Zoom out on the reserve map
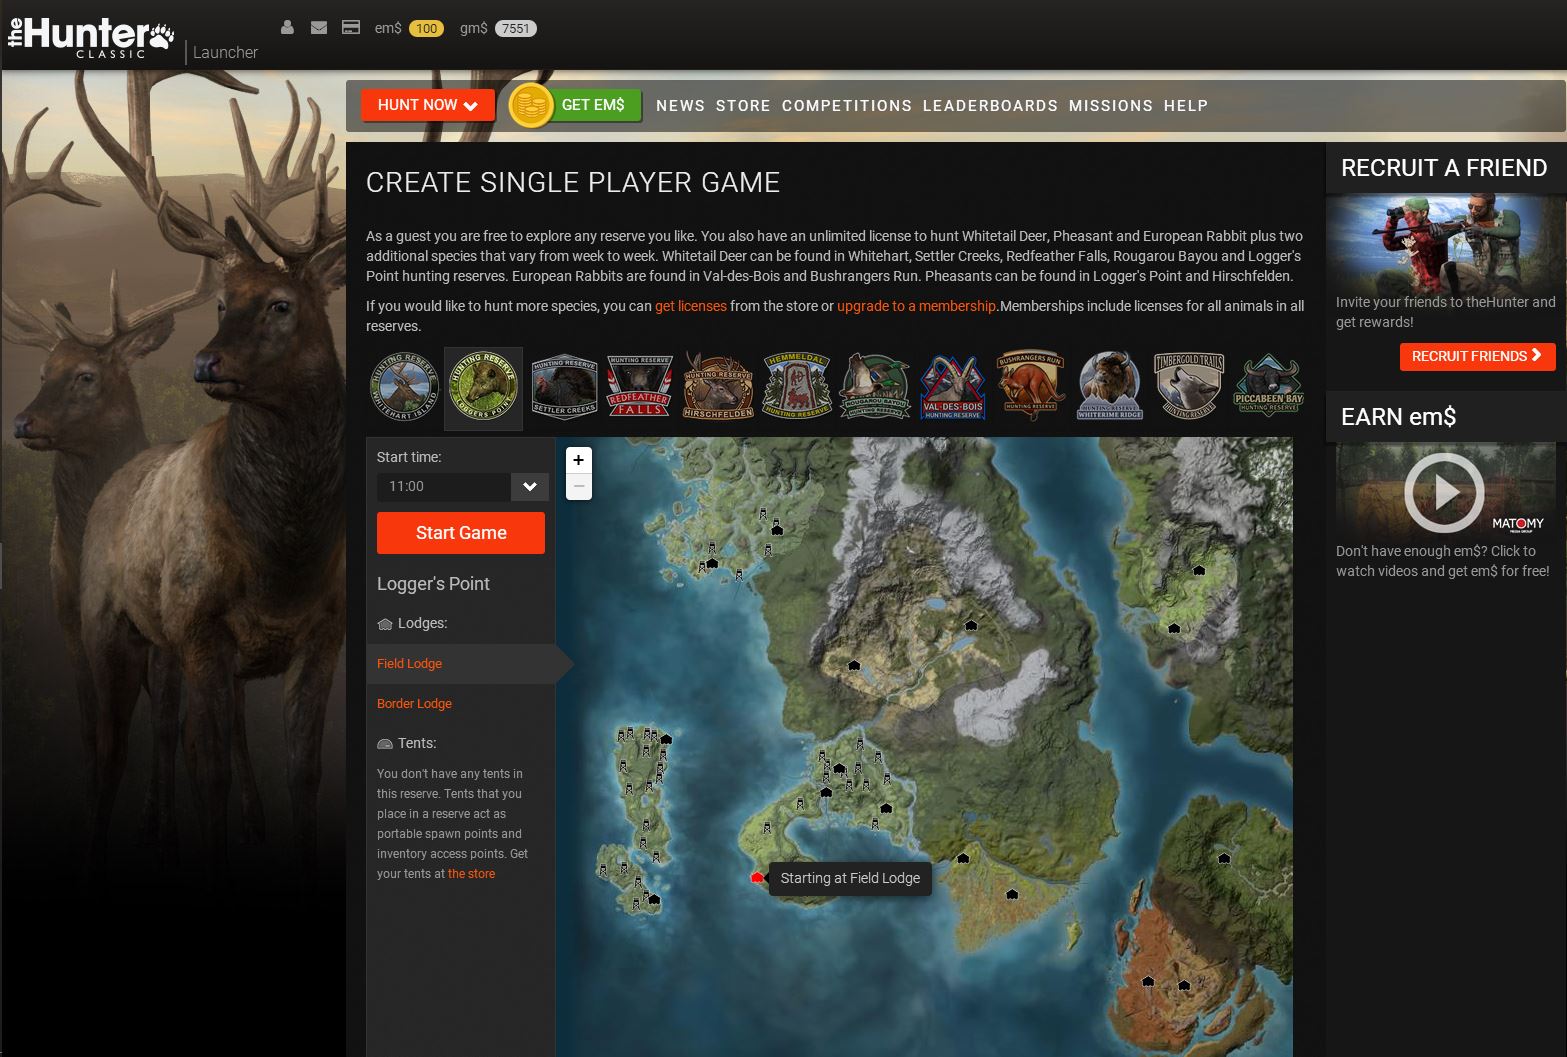The image size is (1567, 1057). [x=579, y=486]
